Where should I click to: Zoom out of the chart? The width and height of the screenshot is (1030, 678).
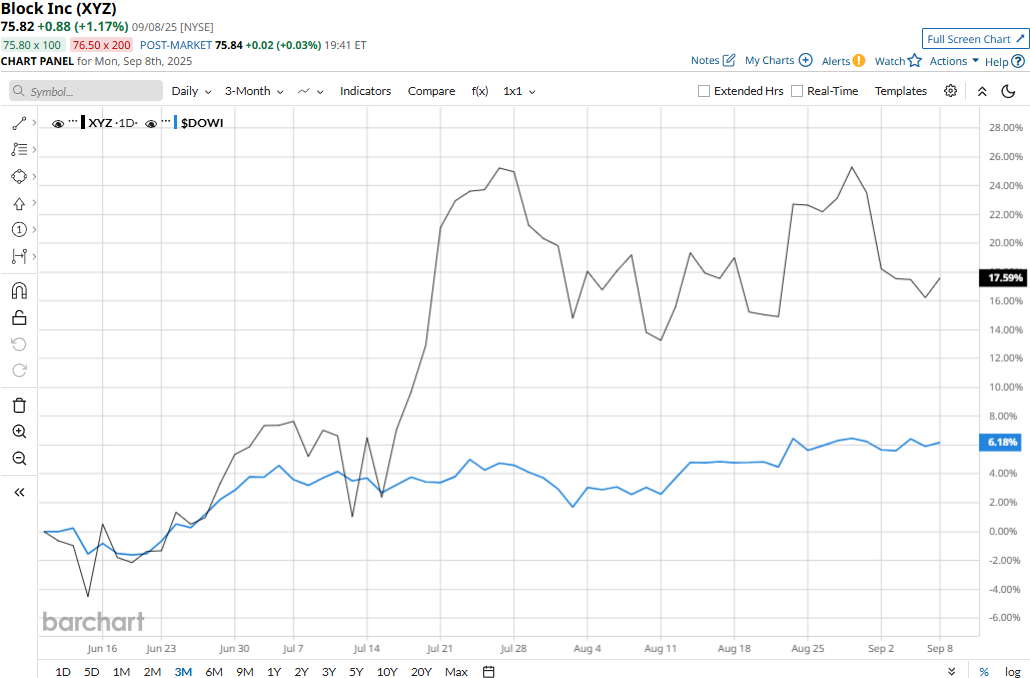(x=19, y=458)
